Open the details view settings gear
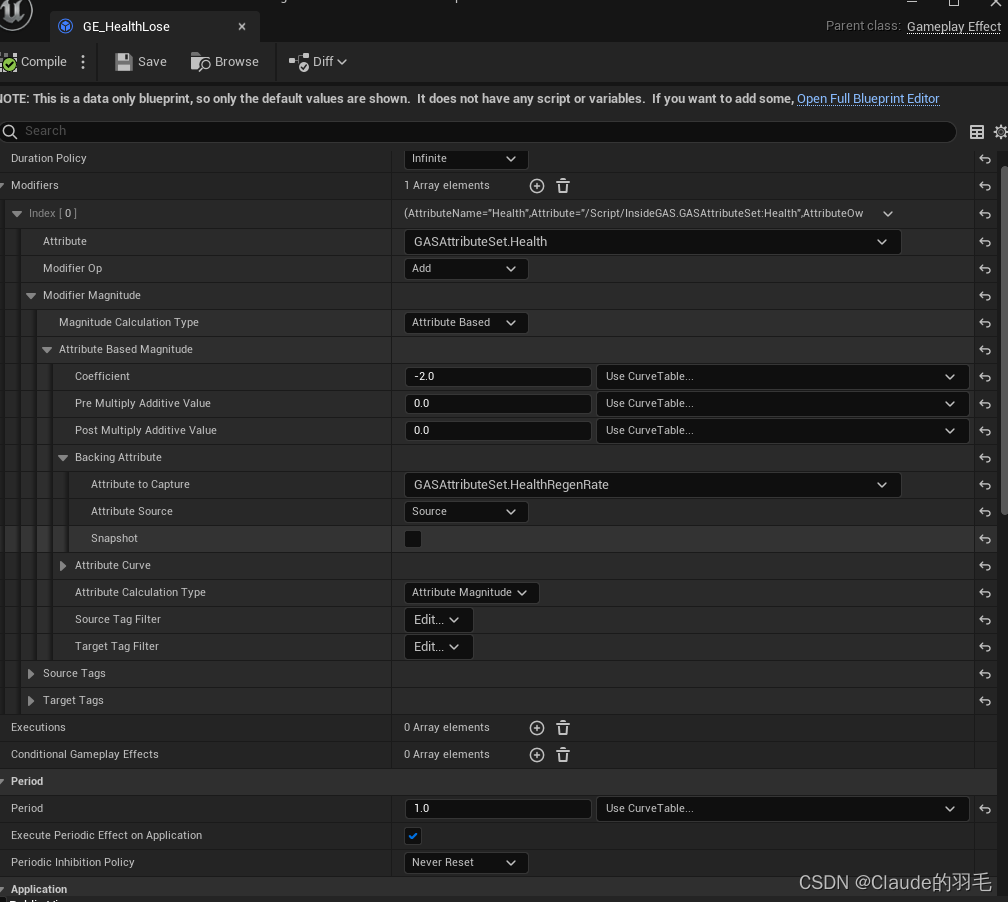 point(1000,132)
